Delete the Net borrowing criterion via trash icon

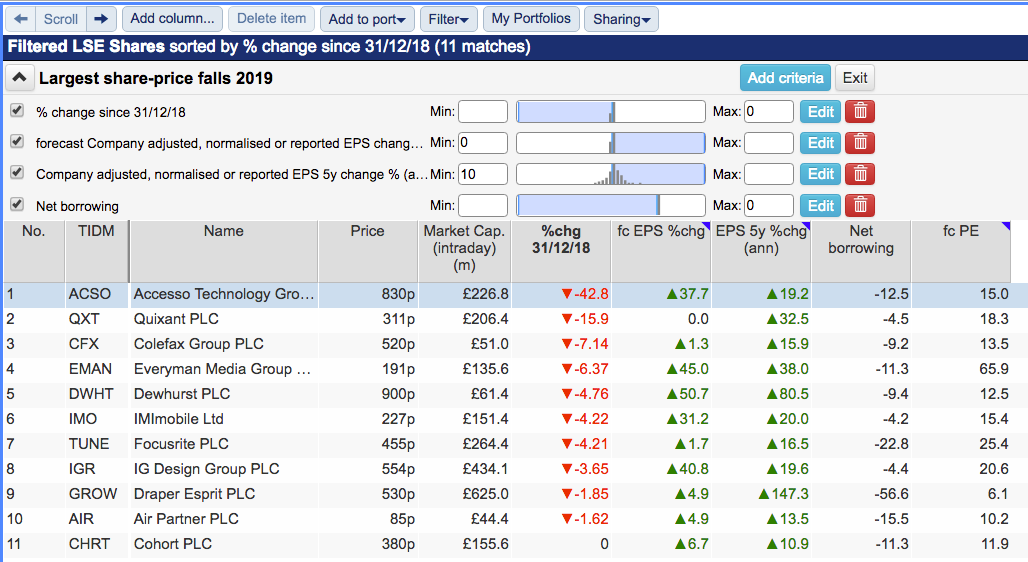click(x=860, y=205)
